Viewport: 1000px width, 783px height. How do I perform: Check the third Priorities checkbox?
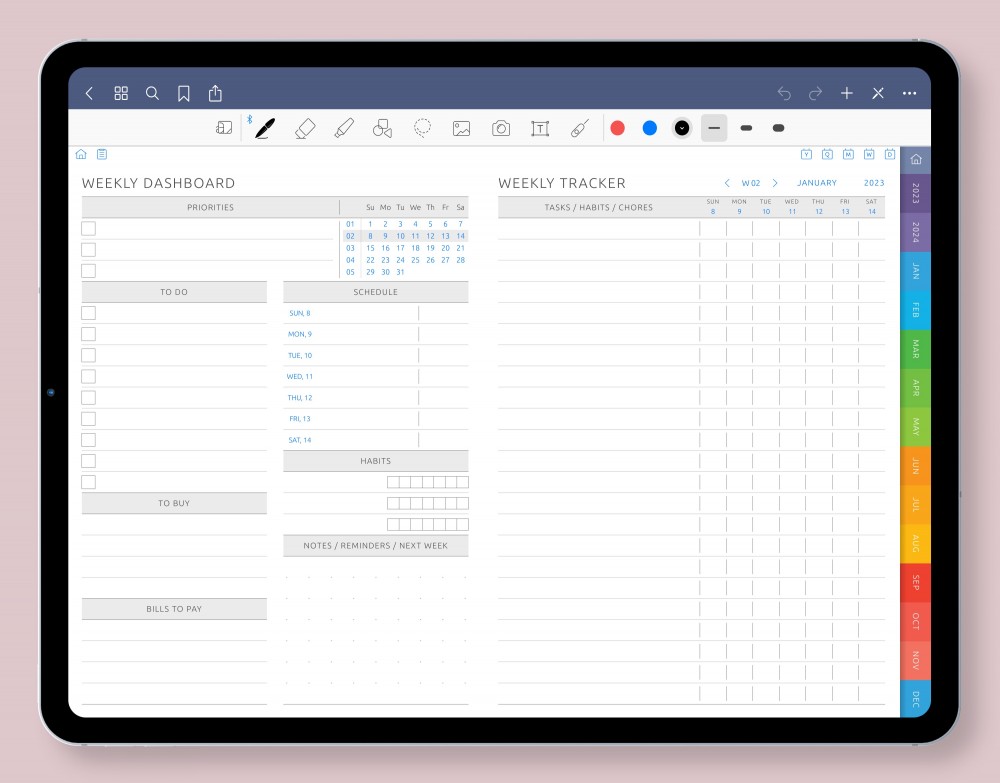[x=89, y=270]
